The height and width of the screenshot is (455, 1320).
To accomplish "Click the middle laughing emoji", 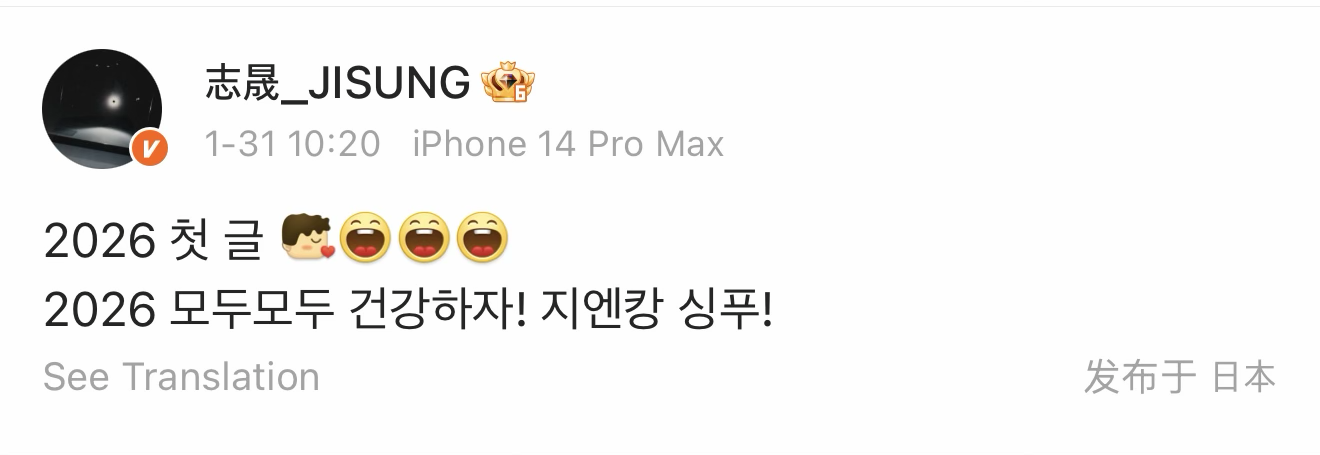I will coord(424,238).
